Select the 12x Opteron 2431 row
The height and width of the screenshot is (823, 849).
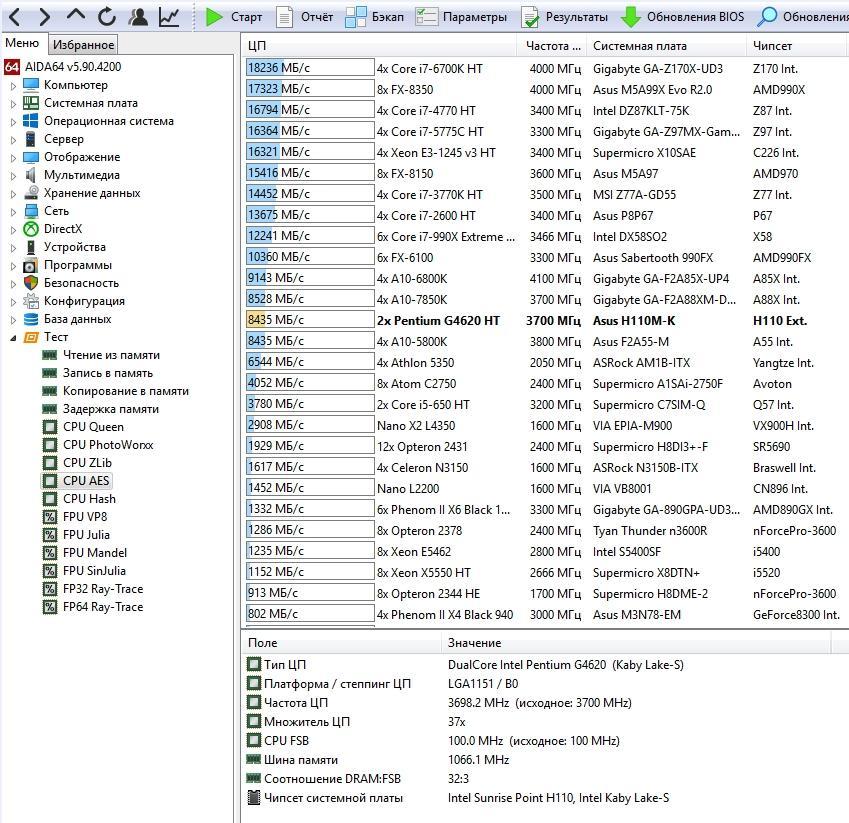[x=545, y=447]
